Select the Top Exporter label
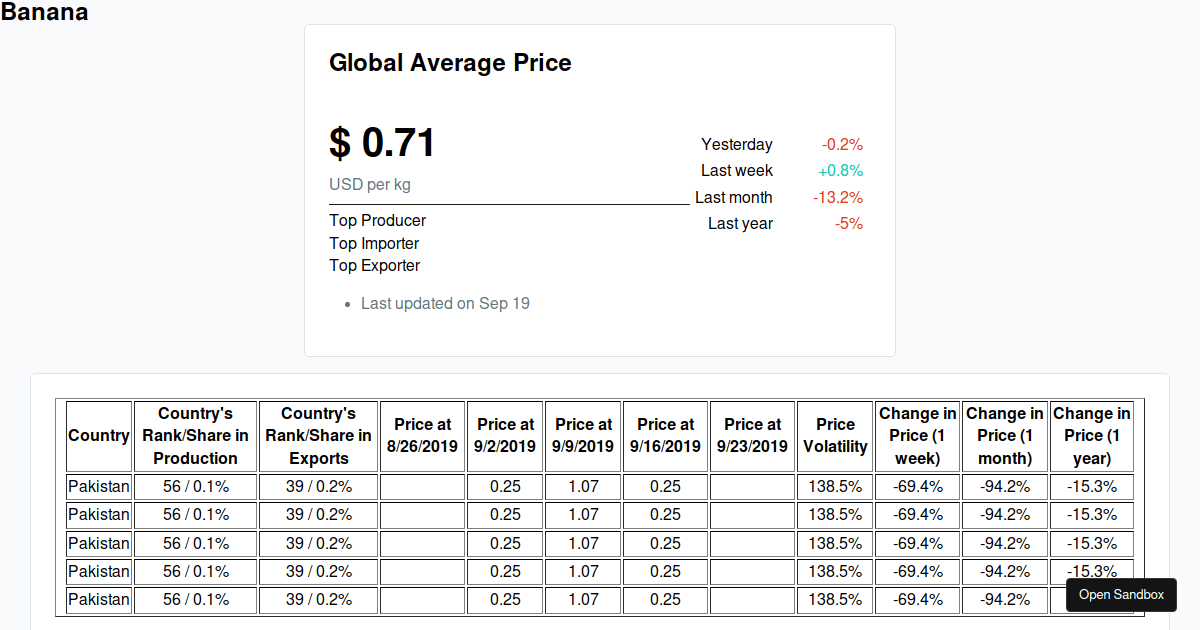The height and width of the screenshot is (630, 1200). point(375,266)
